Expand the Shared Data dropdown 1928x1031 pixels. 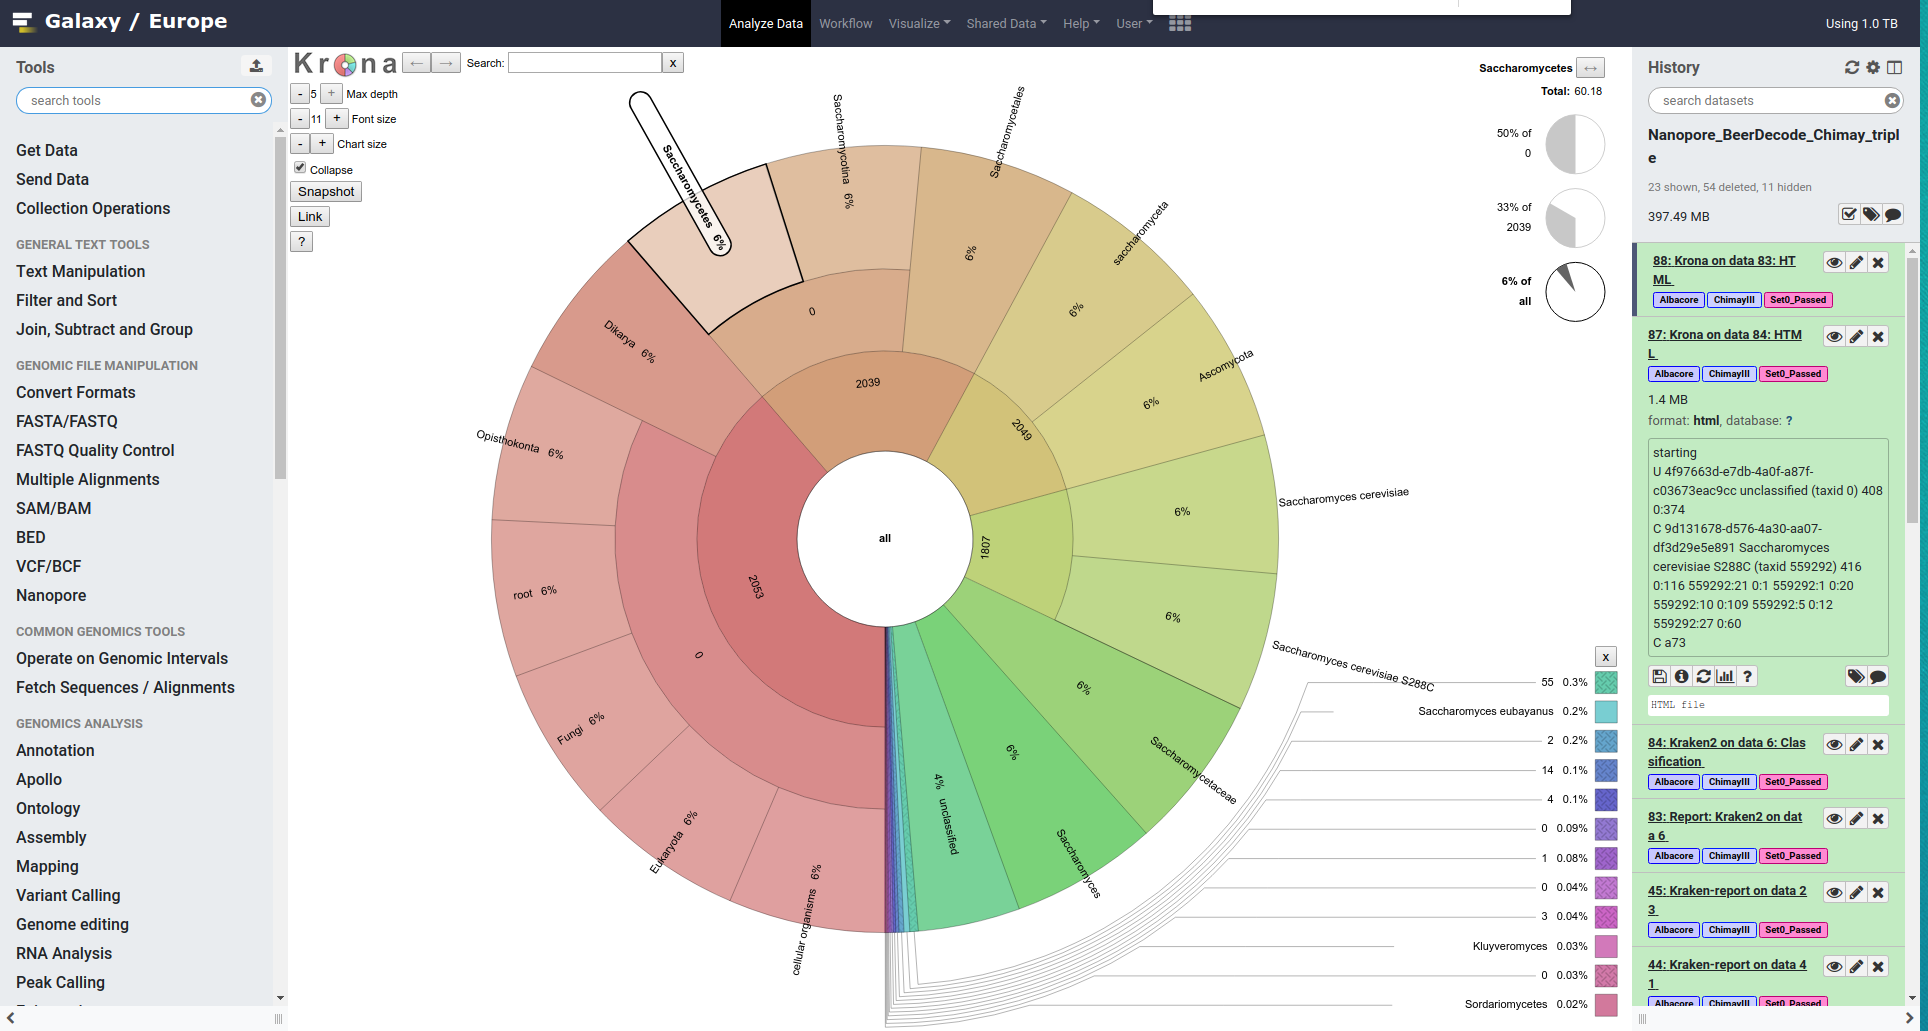tap(1006, 24)
